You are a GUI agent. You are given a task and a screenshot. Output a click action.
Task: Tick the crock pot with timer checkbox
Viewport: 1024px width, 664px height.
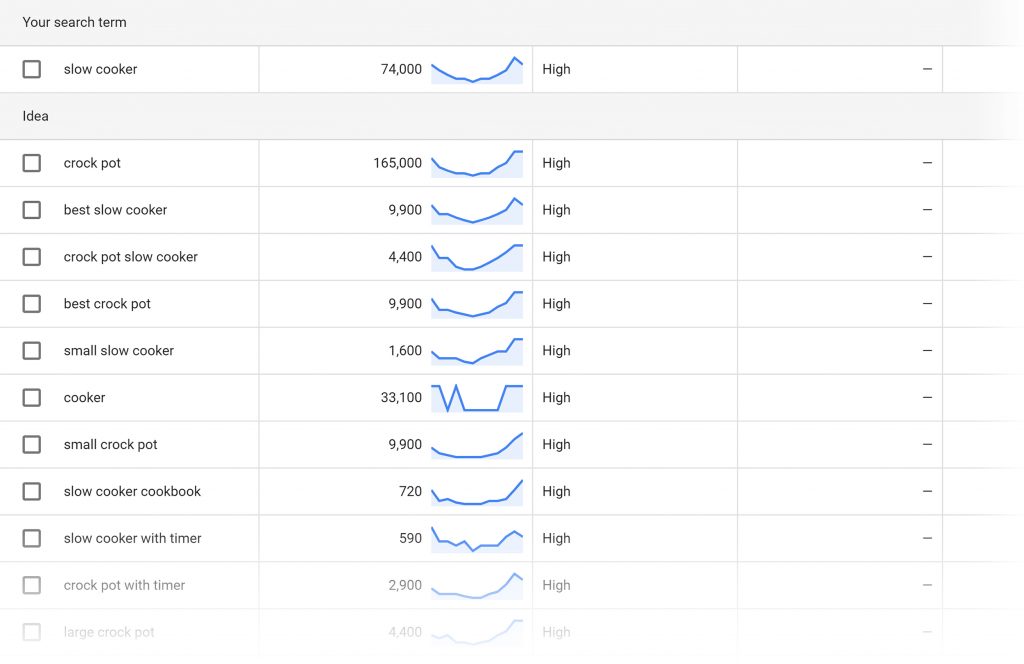click(31, 586)
